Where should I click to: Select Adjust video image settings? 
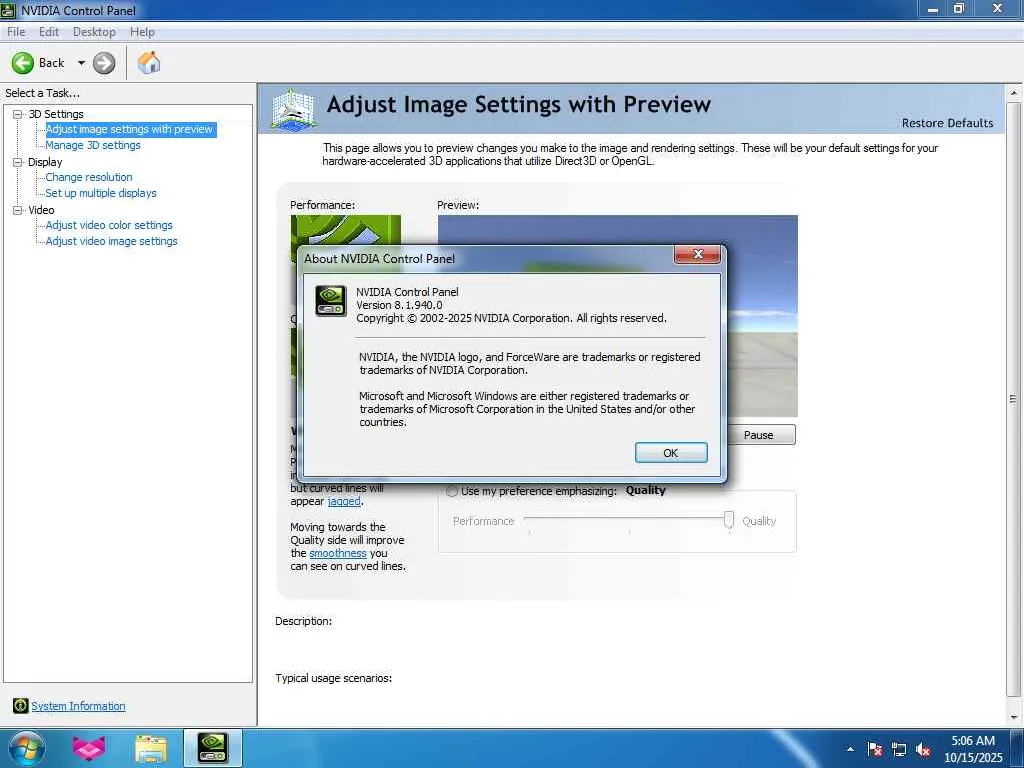pos(112,241)
